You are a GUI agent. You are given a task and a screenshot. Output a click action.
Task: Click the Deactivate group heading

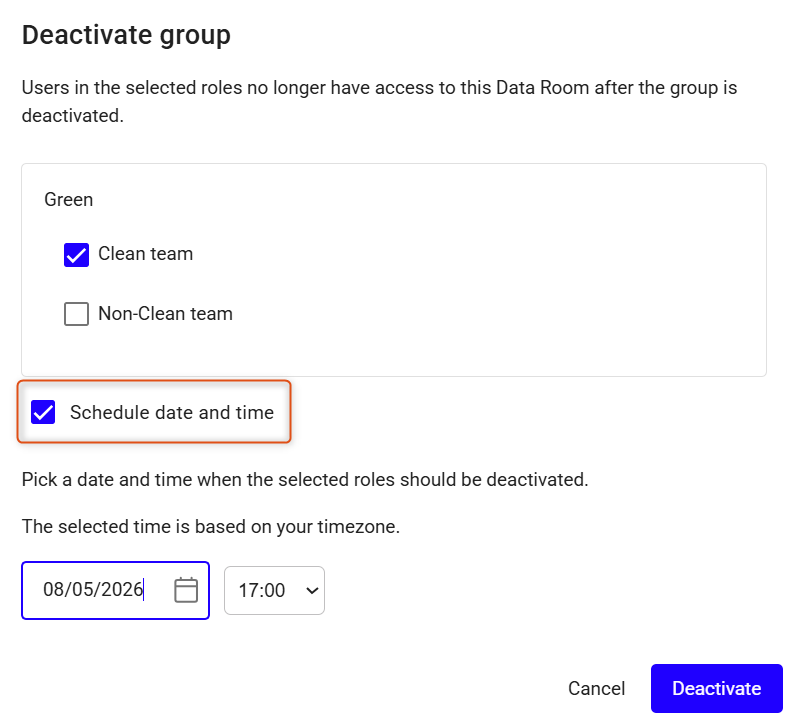click(126, 35)
